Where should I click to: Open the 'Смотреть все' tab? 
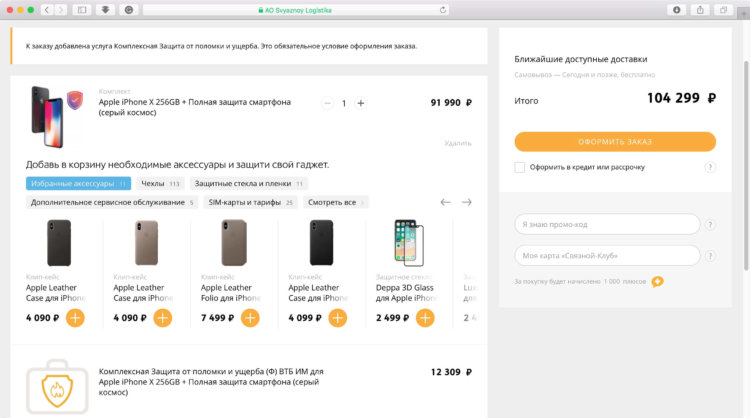pos(336,202)
